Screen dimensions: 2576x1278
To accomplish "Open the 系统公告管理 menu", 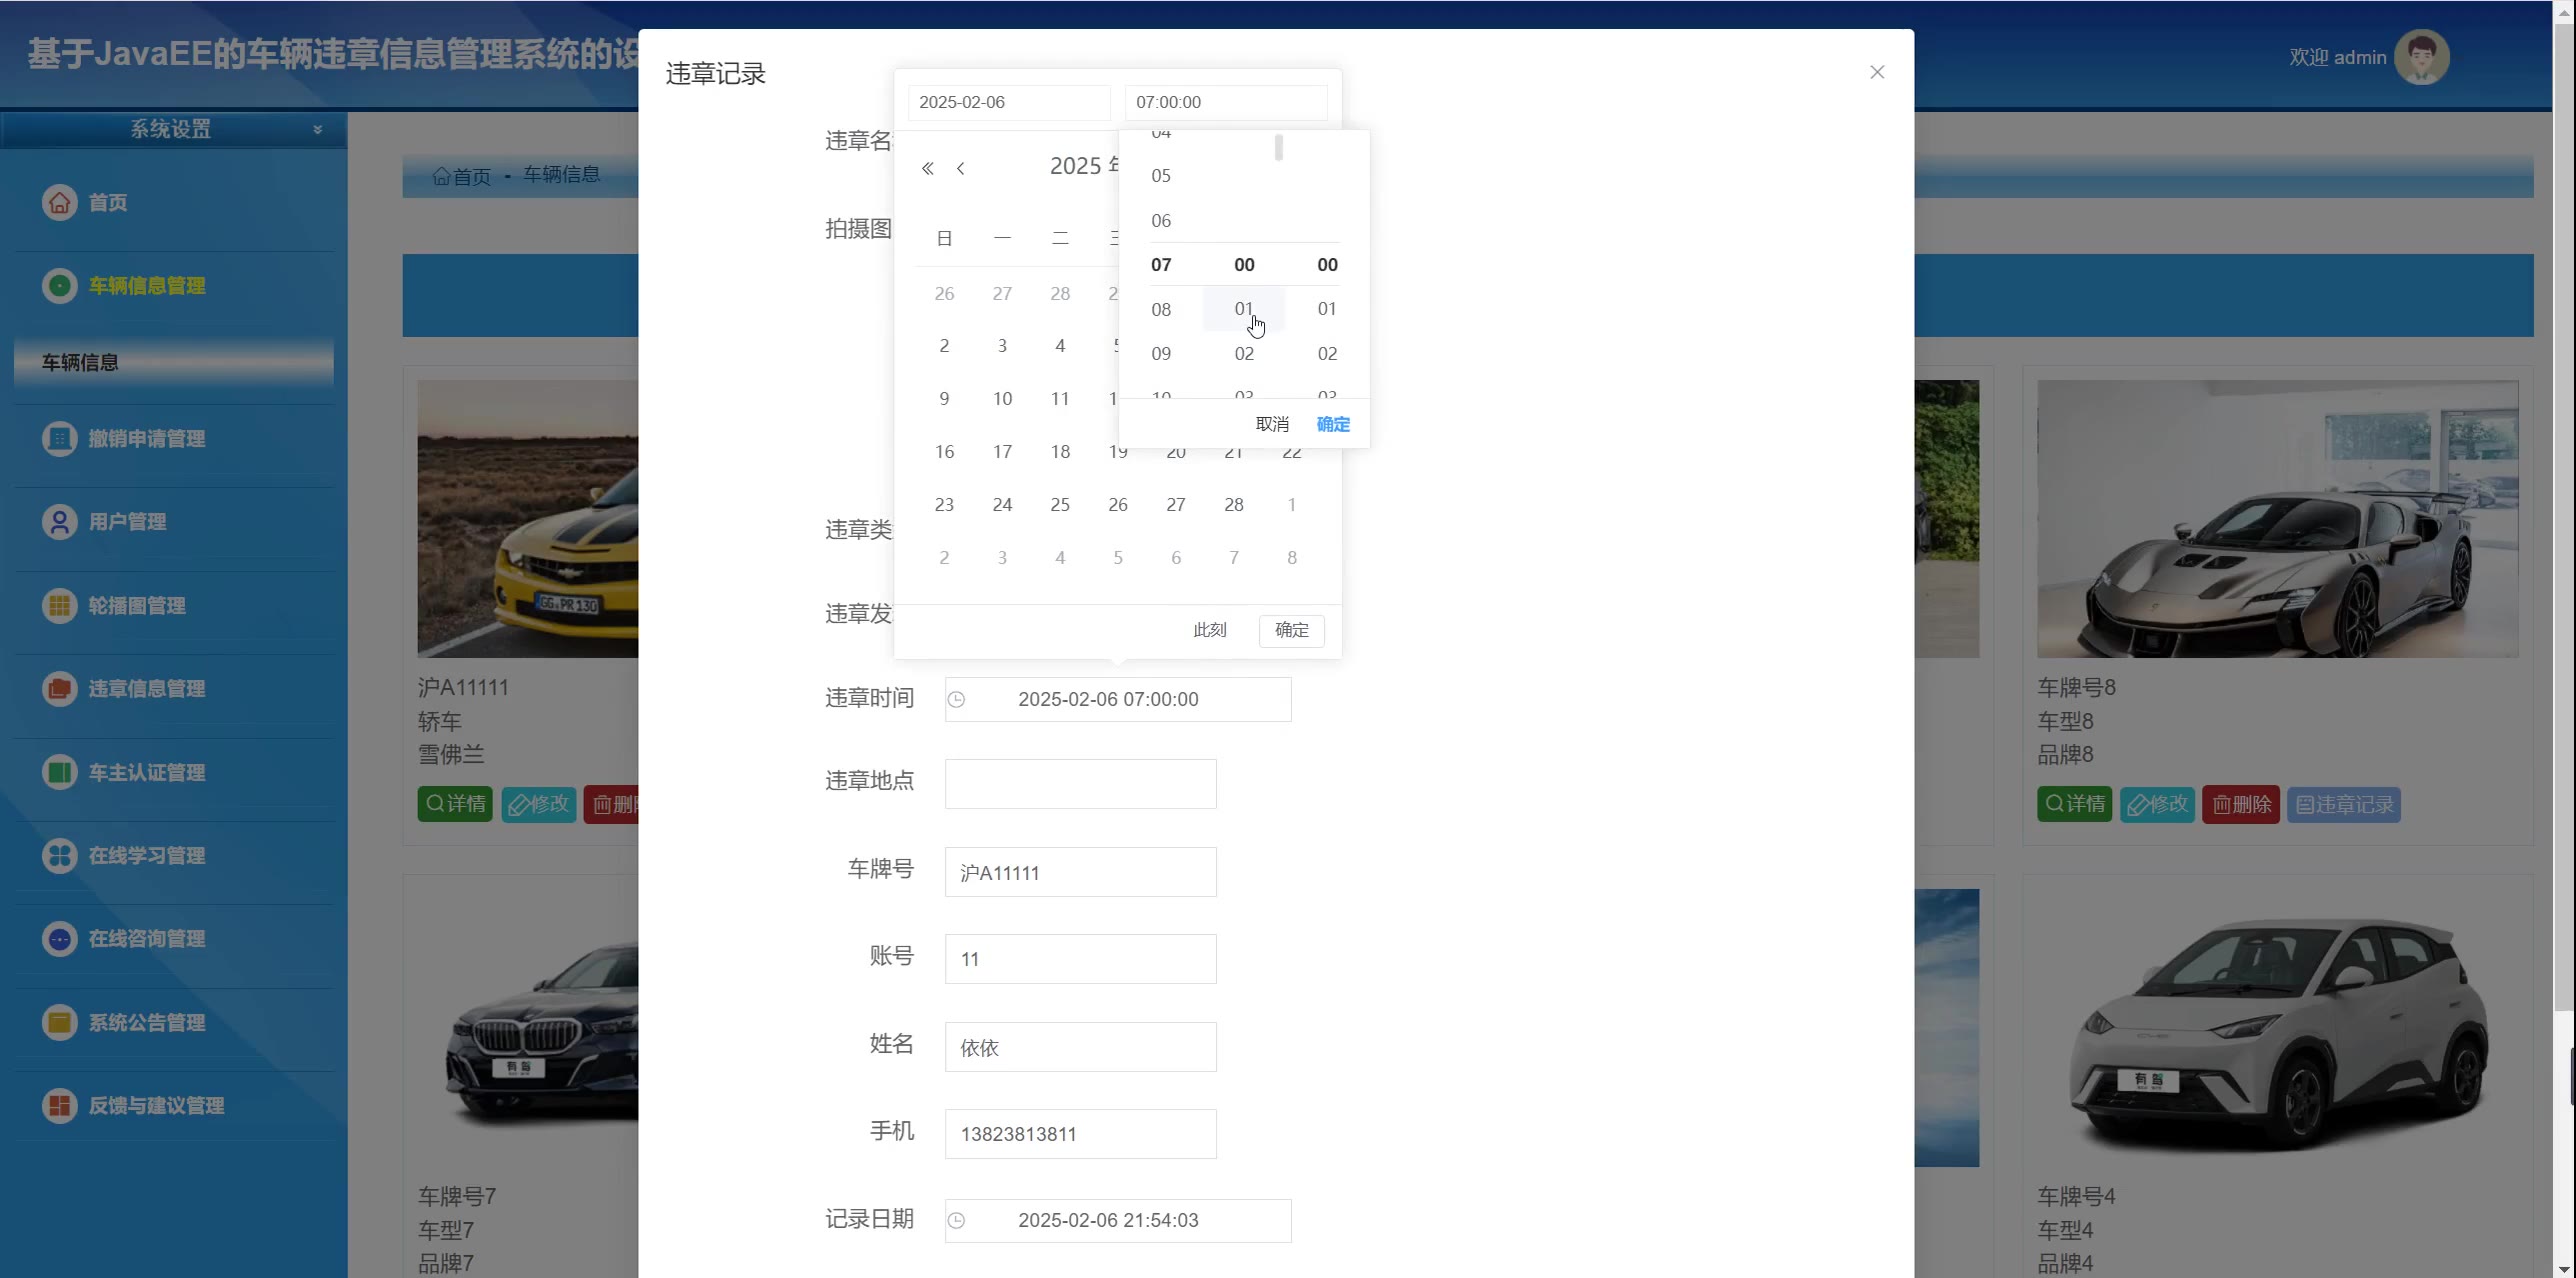I will coord(146,1022).
